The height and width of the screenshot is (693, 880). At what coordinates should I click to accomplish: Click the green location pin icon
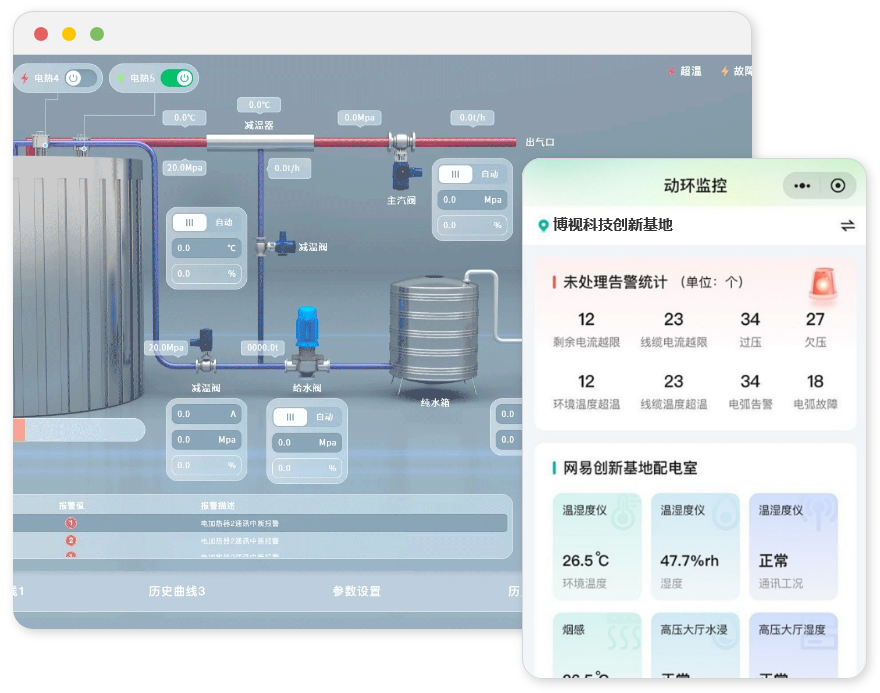click(544, 226)
